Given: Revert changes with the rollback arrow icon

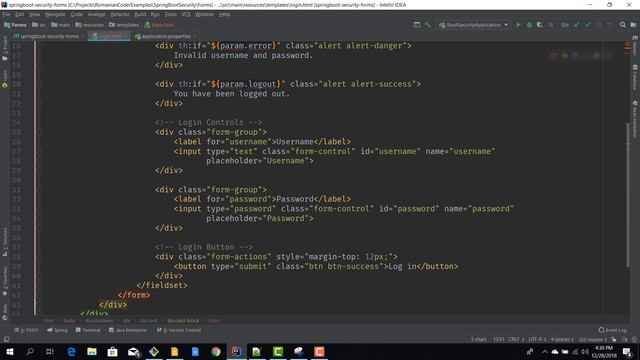Looking at the screenshot, I should pyautogui.click(x=609, y=25).
